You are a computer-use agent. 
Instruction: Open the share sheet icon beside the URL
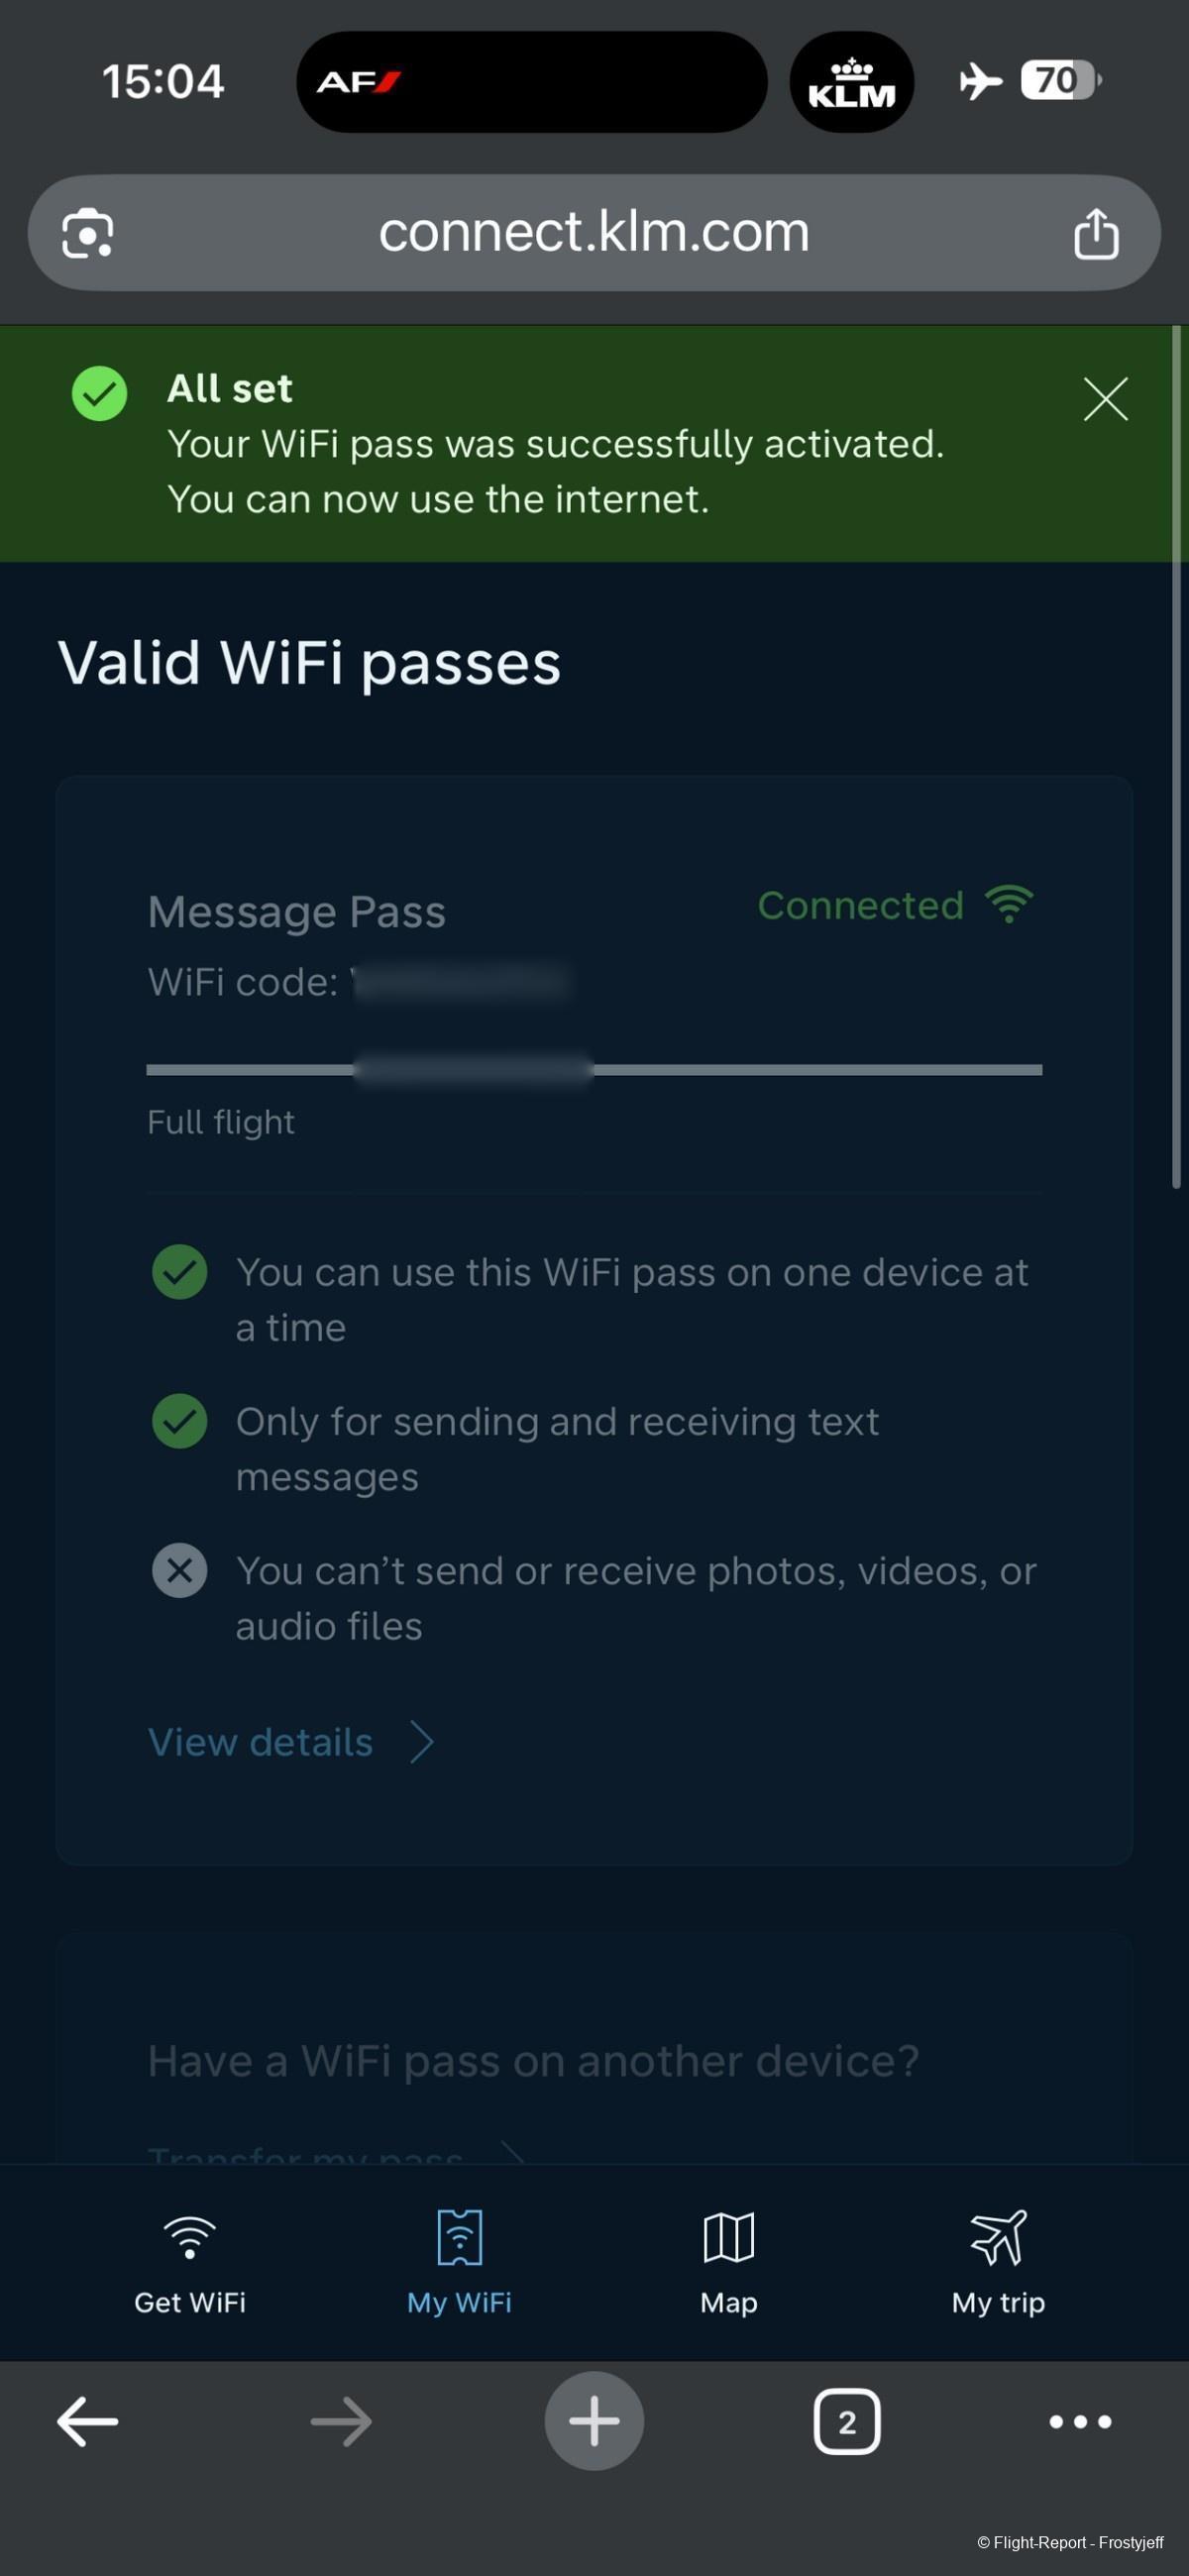1096,234
